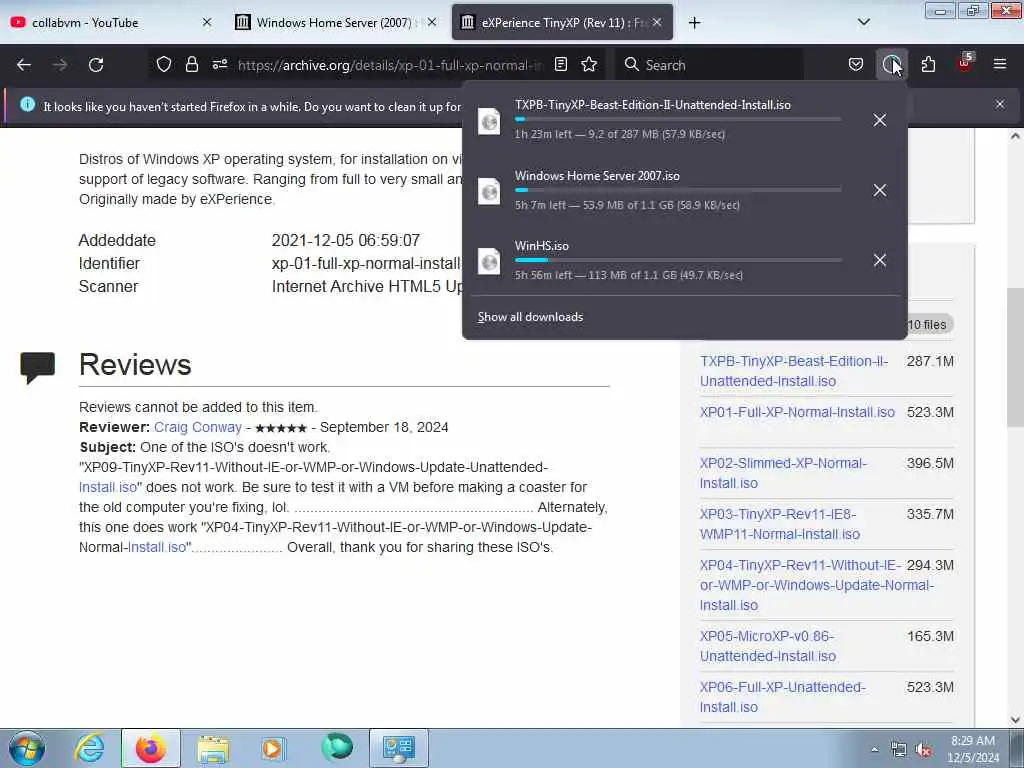Click Show all downloads
The height and width of the screenshot is (768, 1024).
pos(530,317)
